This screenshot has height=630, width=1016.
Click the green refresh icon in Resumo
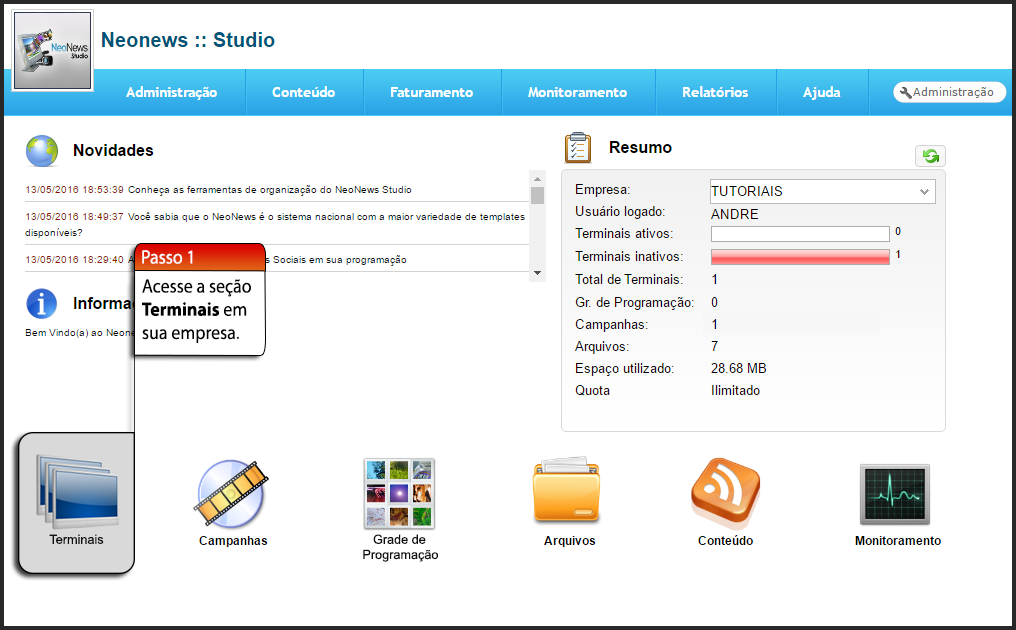tap(930, 156)
